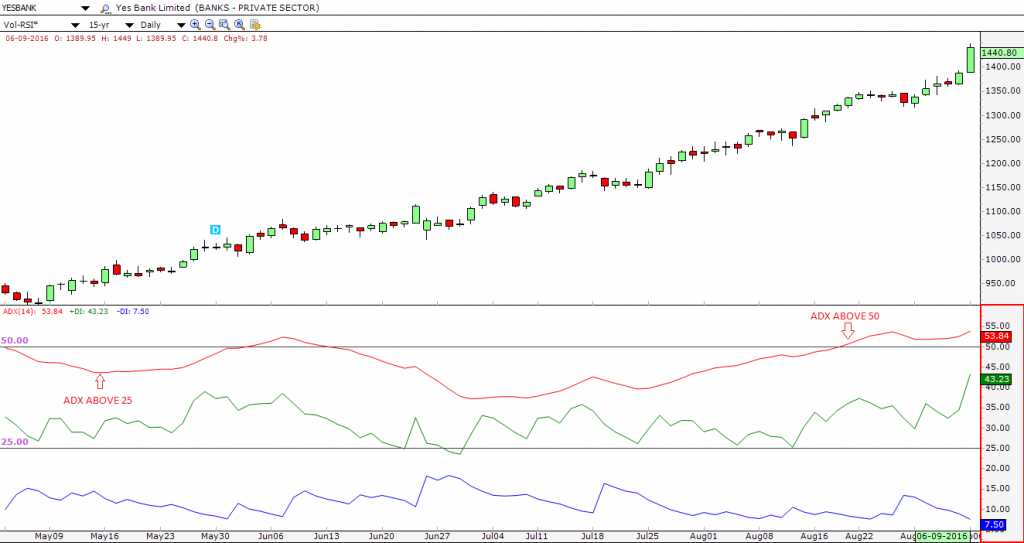Screen dimensions: 1024x543
Task: Click the ADX ABOVE 50 arrow annotation
Action: pyautogui.click(x=848, y=331)
